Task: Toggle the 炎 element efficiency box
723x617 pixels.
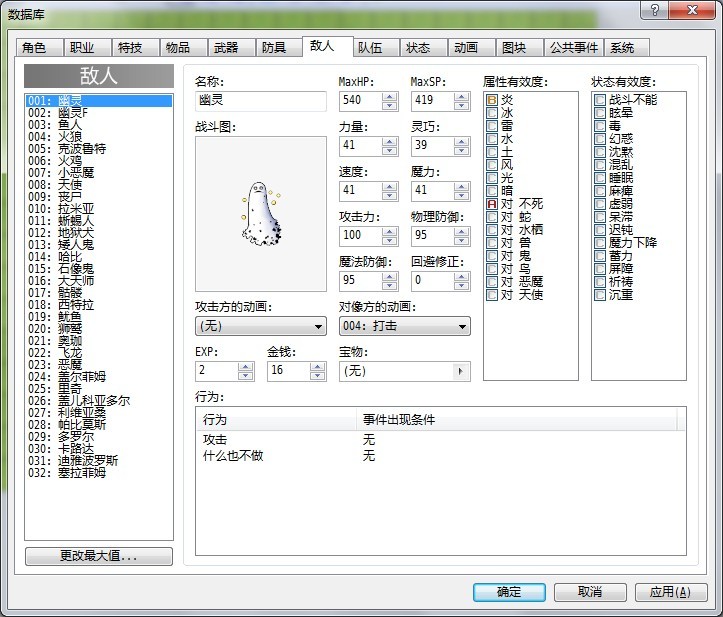Action: [492, 100]
